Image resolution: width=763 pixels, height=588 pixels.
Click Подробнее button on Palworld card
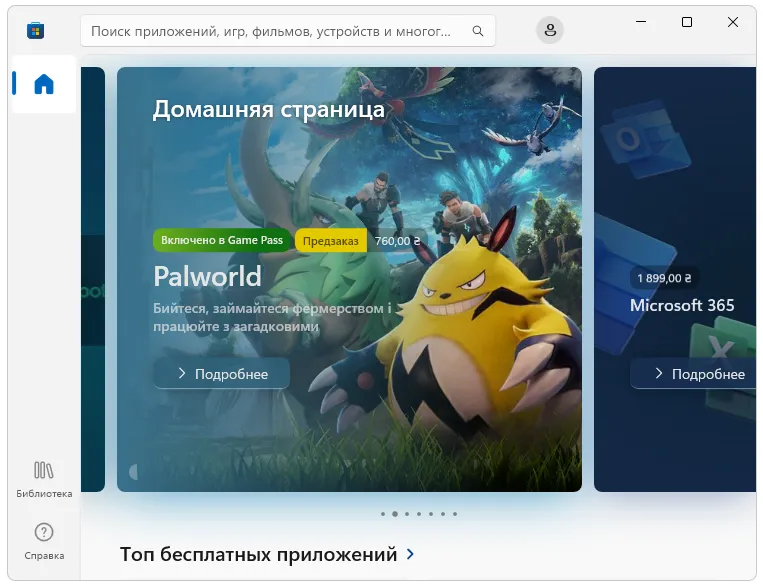point(222,374)
